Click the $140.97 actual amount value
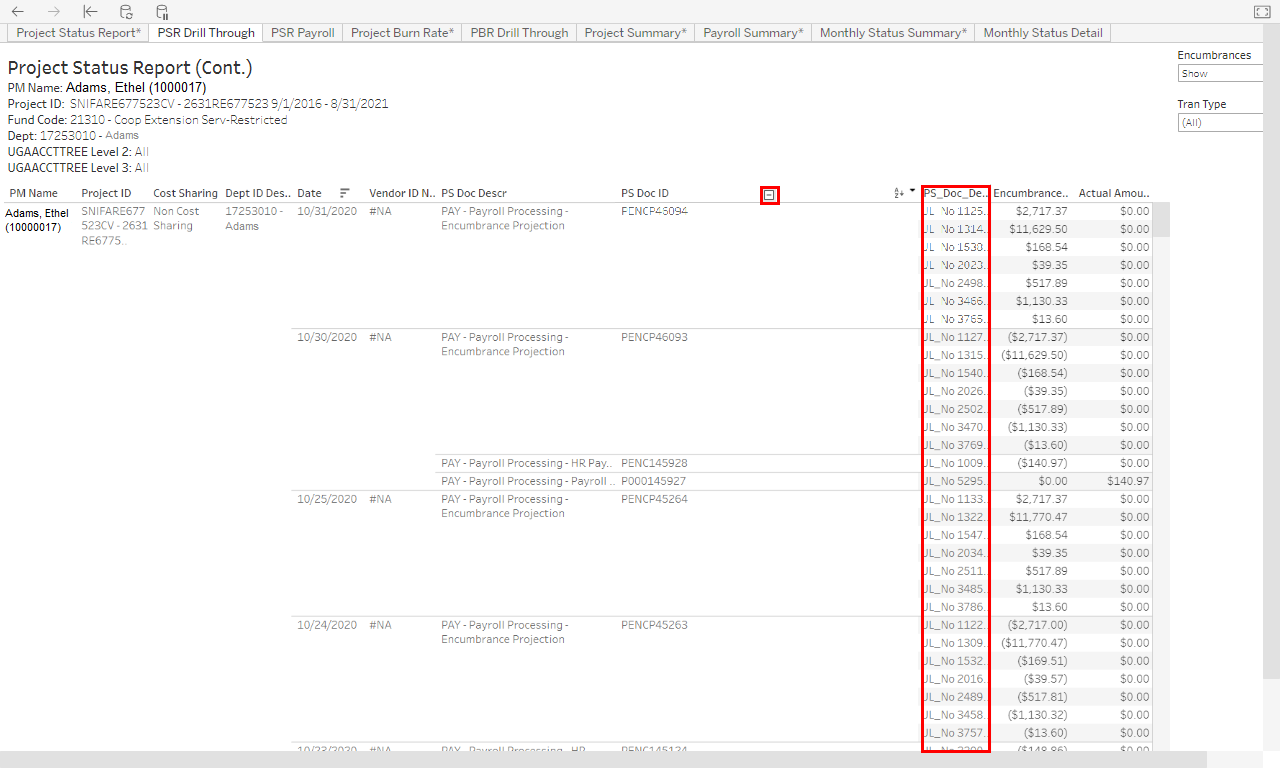Viewport: 1280px width, 768px height. [x=1129, y=481]
